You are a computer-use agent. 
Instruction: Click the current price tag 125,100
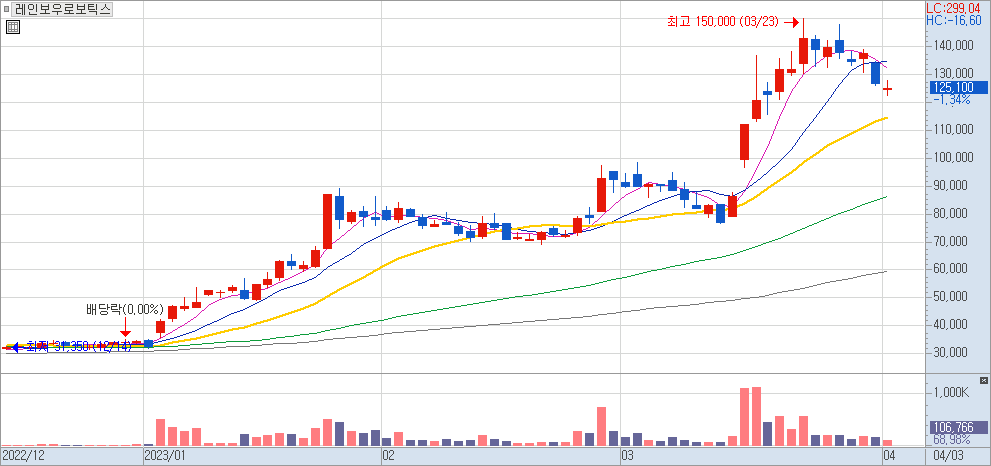[x=957, y=87]
